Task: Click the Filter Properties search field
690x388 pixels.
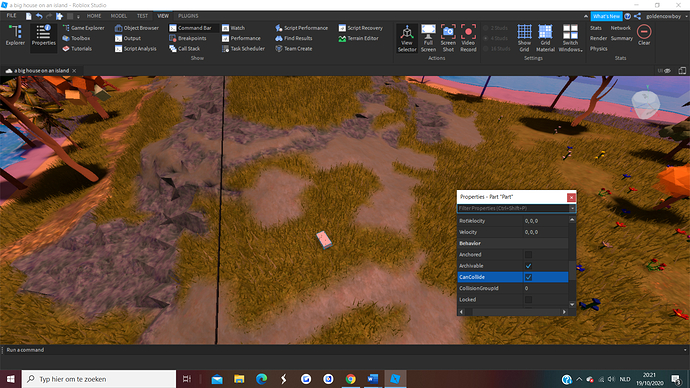Action: pyautogui.click(x=513, y=208)
